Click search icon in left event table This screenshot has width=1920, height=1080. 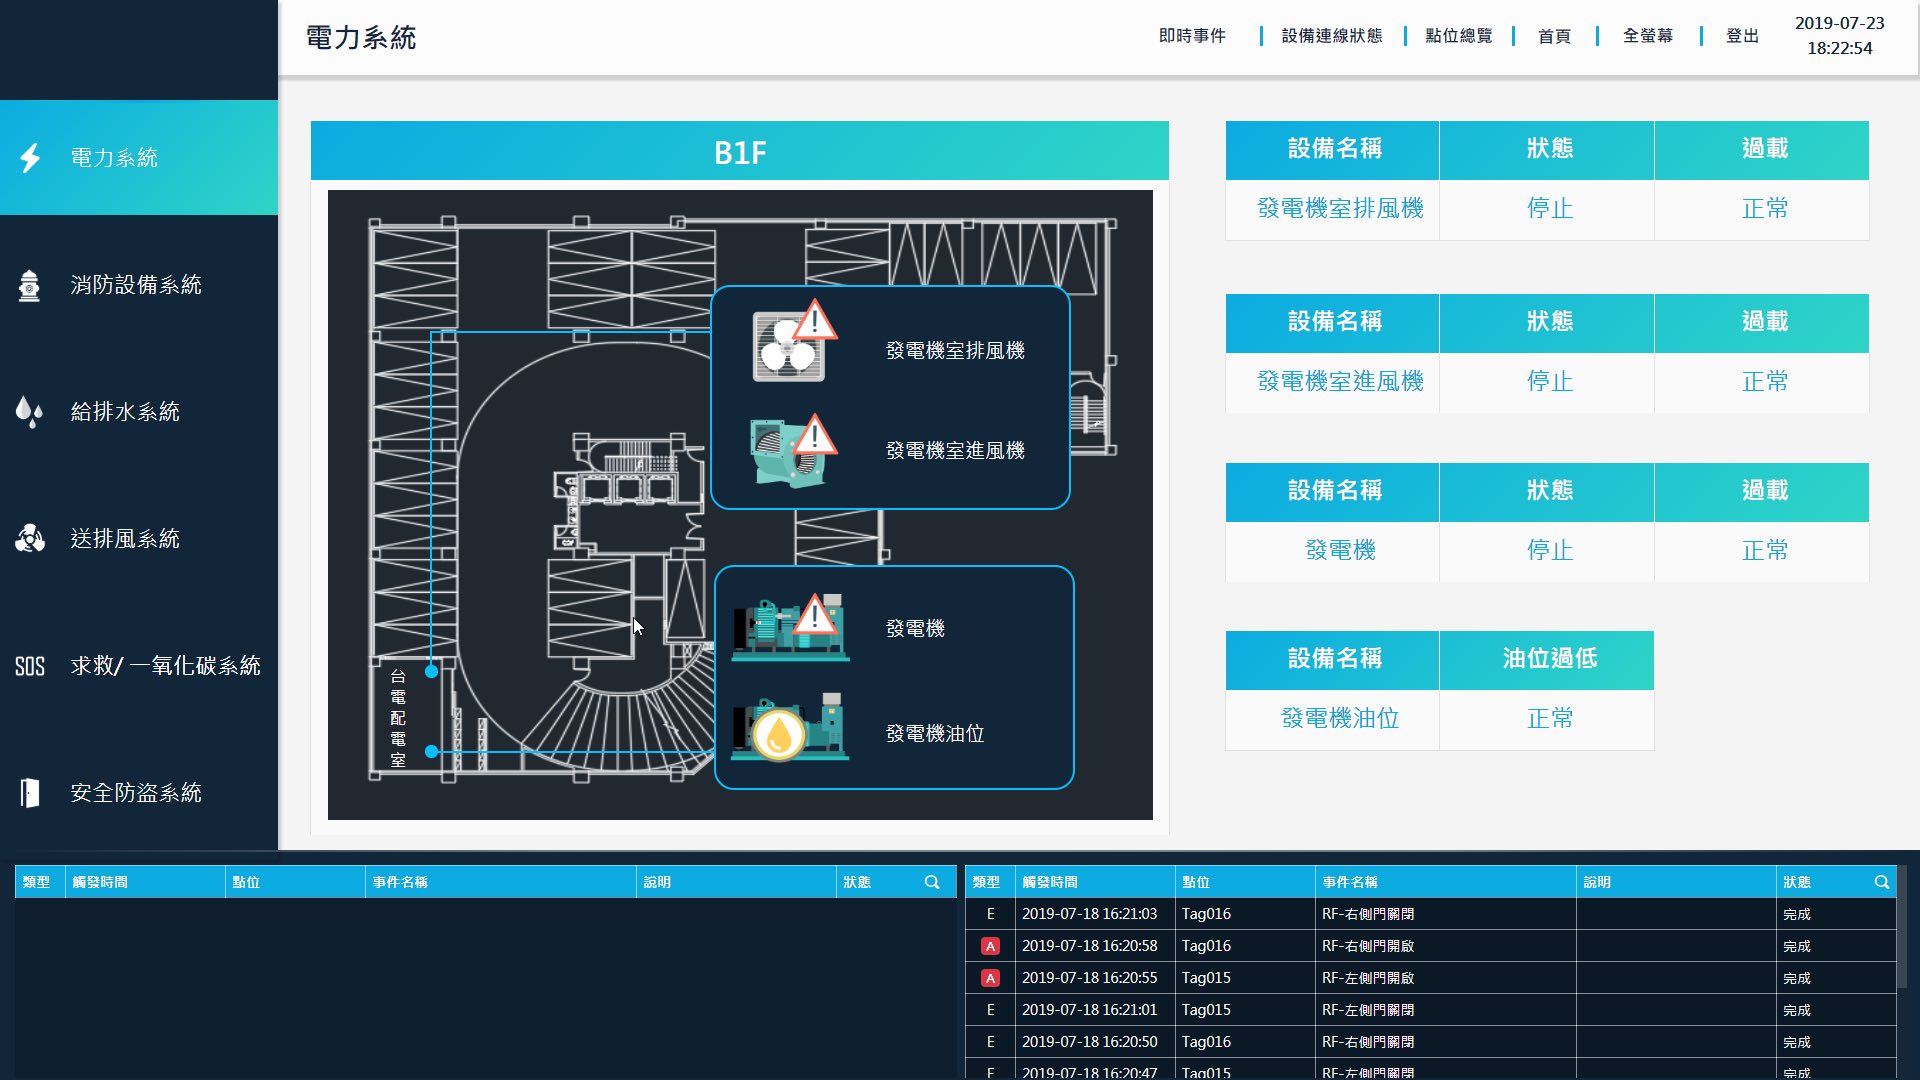pyautogui.click(x=932, y=882)
